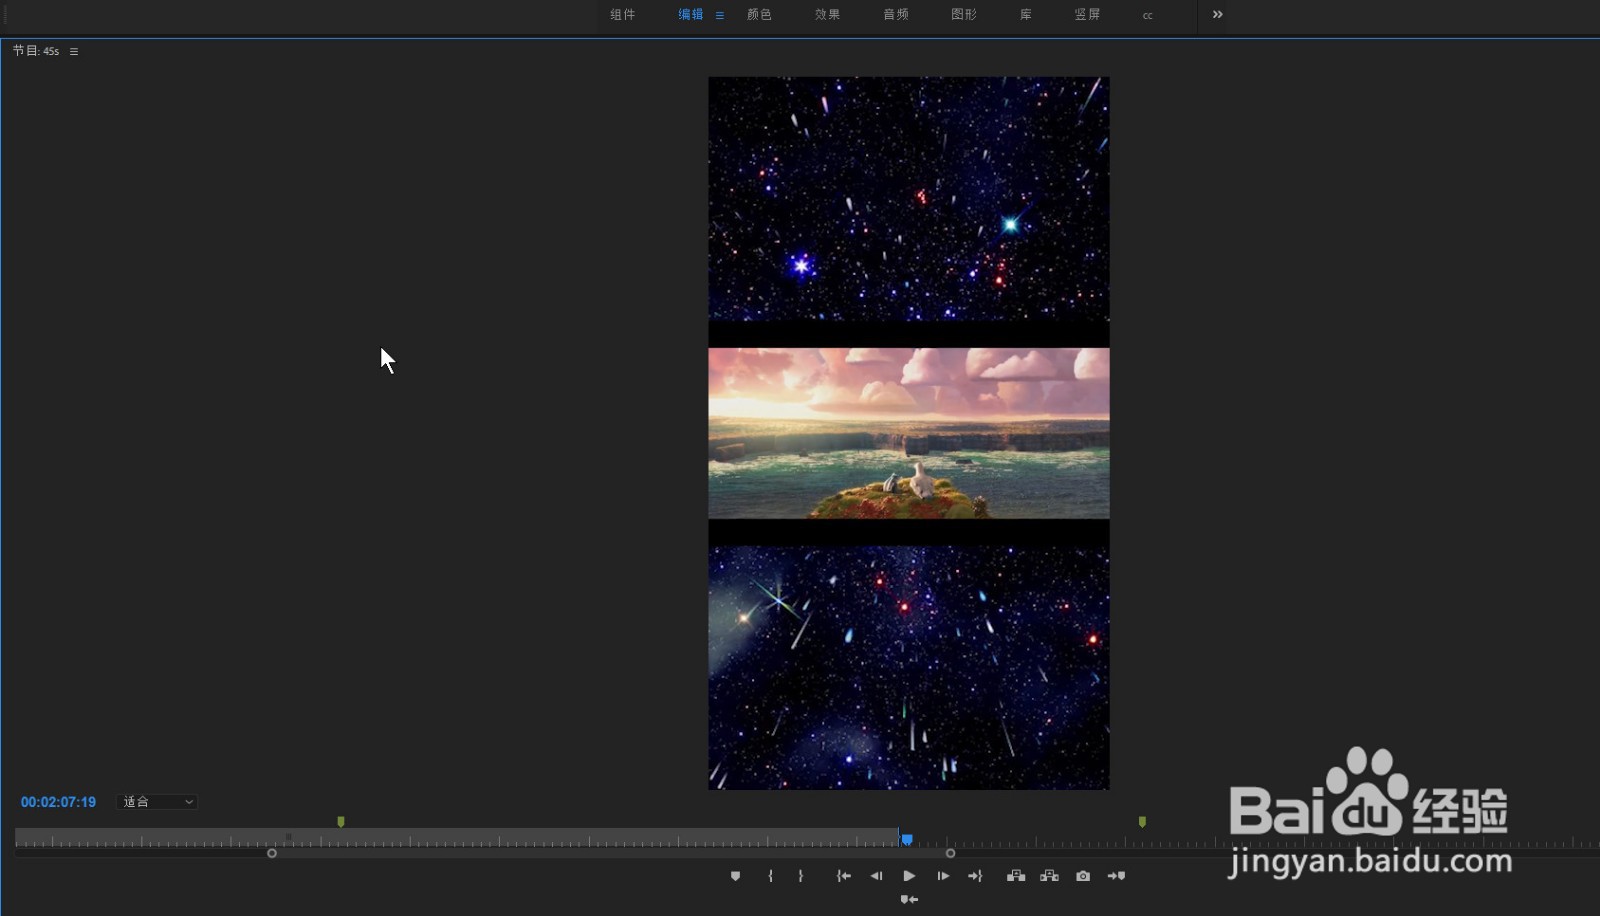Open the 节目 panel menu icon
The width and height of the screenshot is (1600, 916).
point(74,51)
